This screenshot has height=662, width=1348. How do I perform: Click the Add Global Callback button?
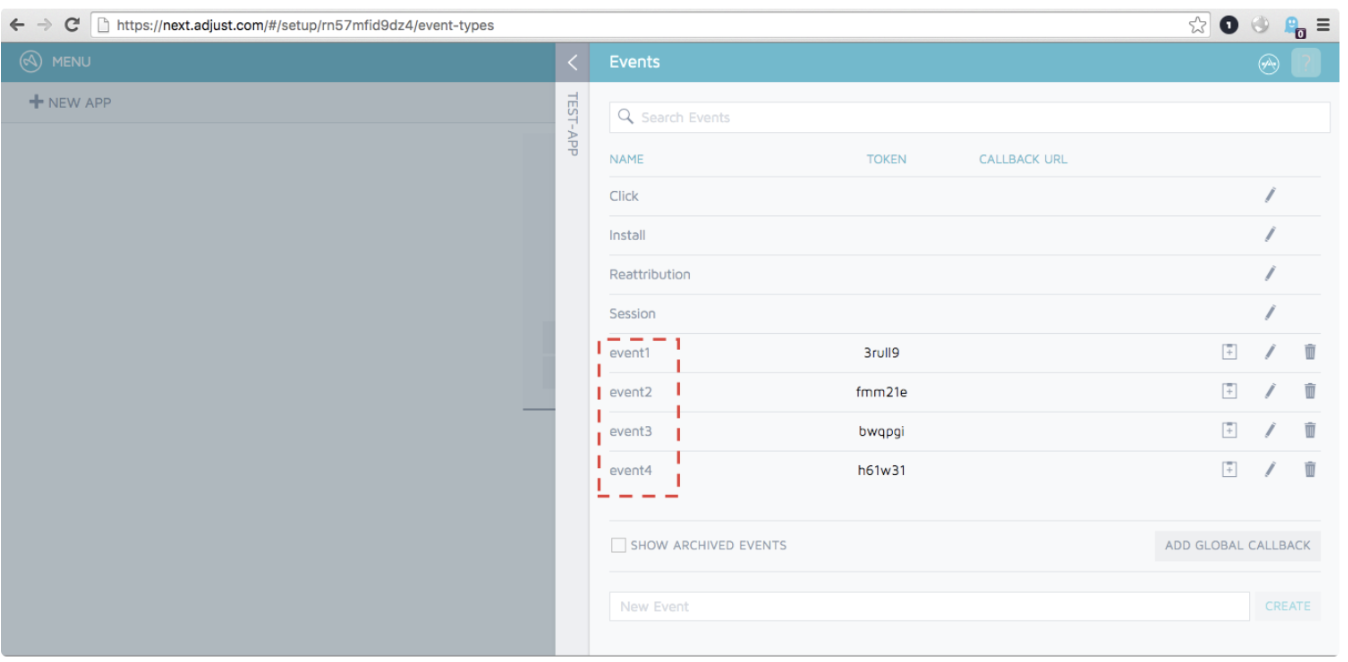pyautogui.click(x=1237, y=545)
